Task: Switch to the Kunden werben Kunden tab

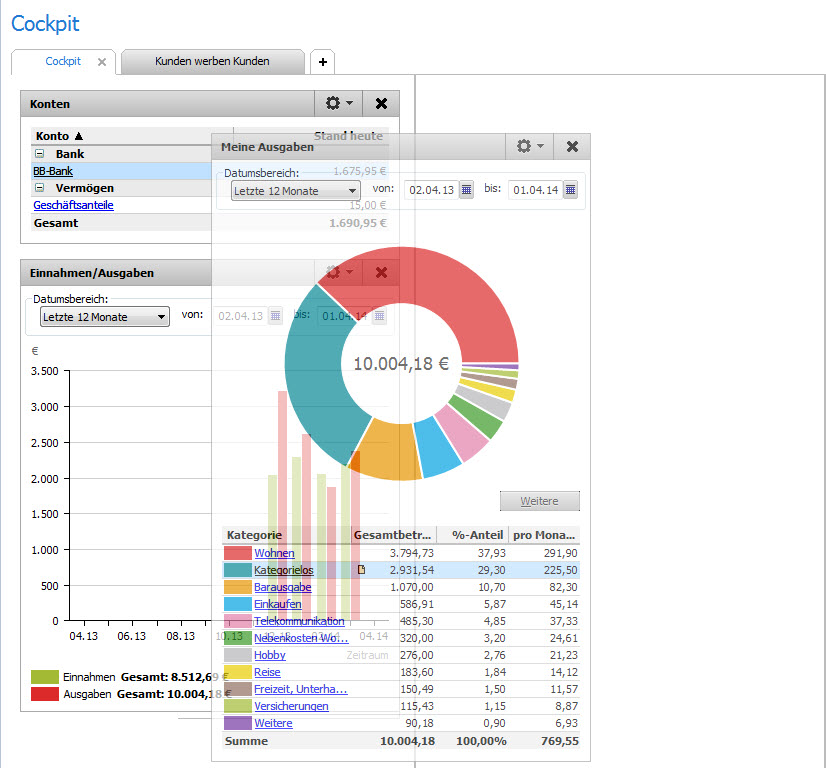Action: click(212, 62)
